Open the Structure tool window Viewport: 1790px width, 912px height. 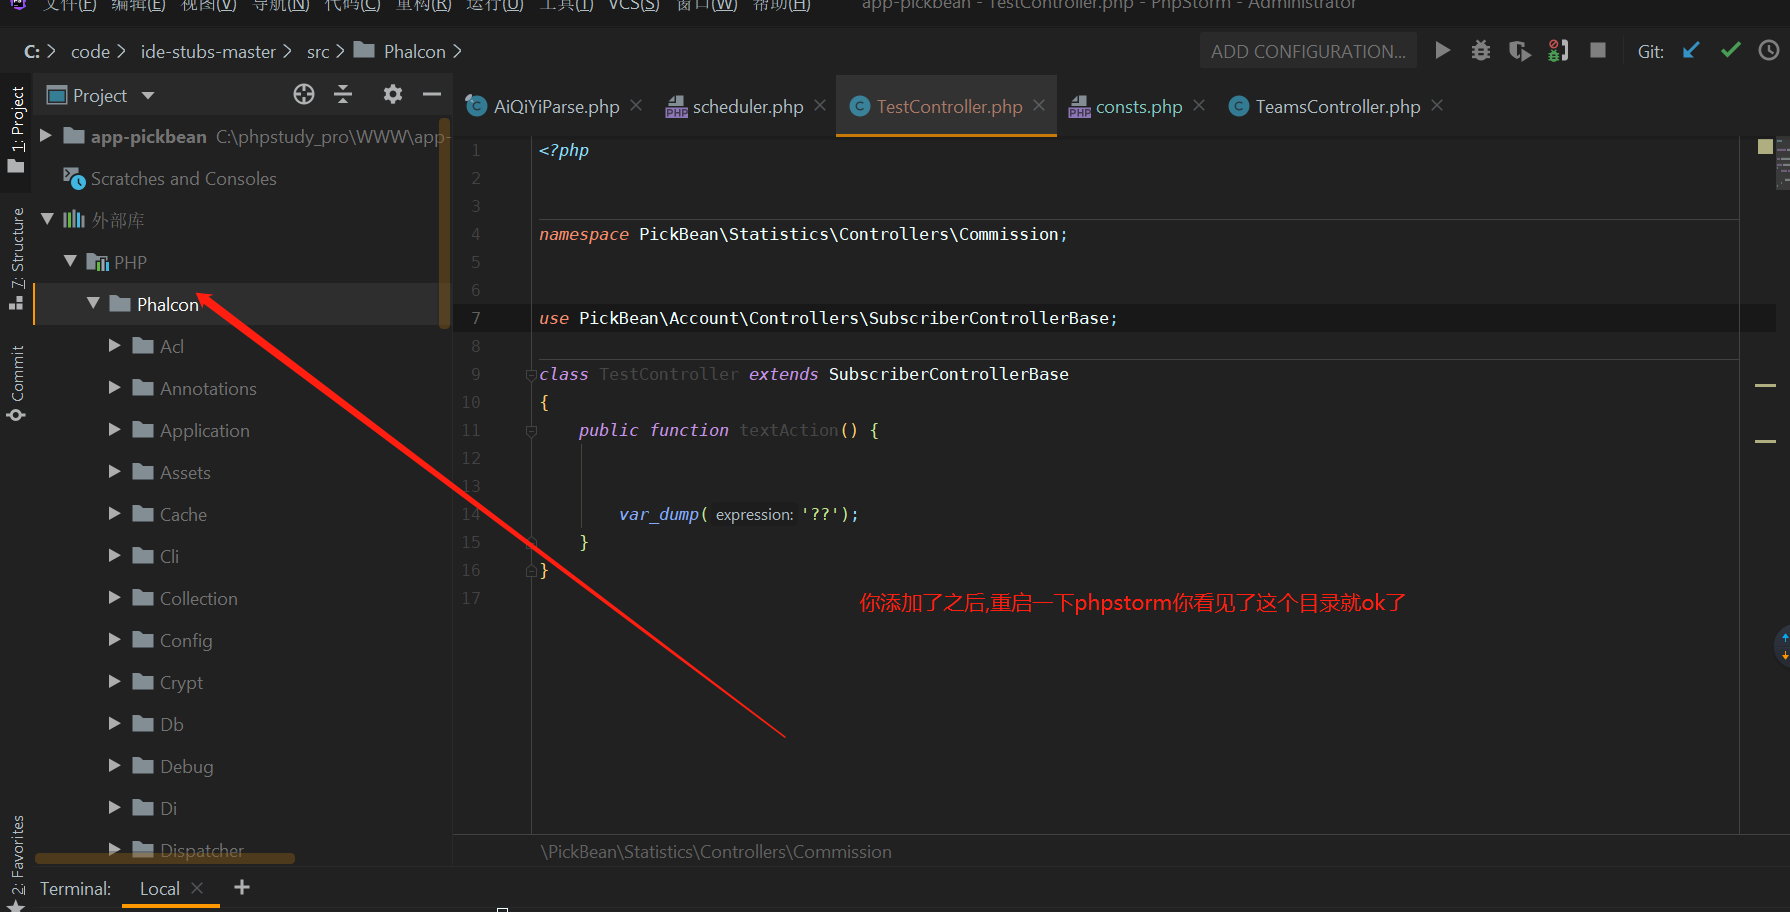coord(17,258)
